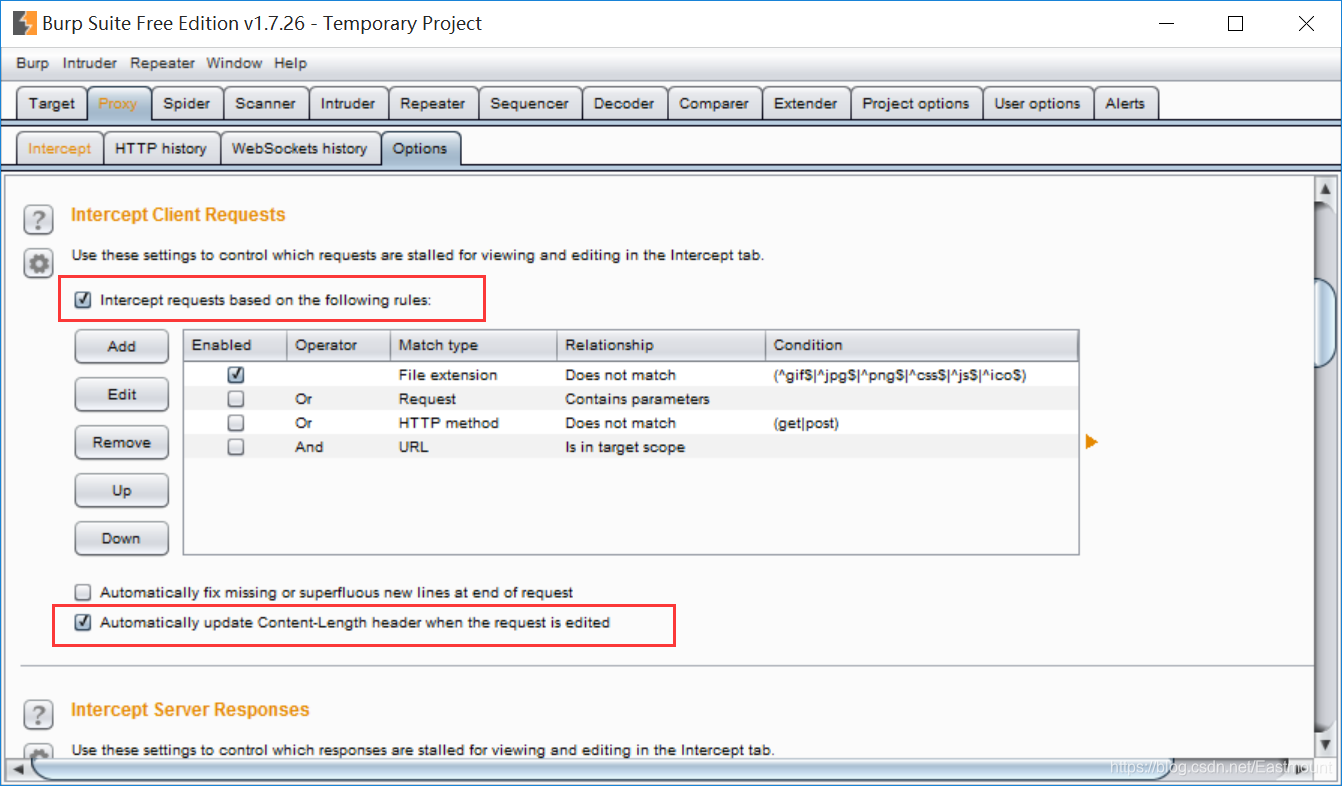Enable the URL in target scope rule

[236, 447]
